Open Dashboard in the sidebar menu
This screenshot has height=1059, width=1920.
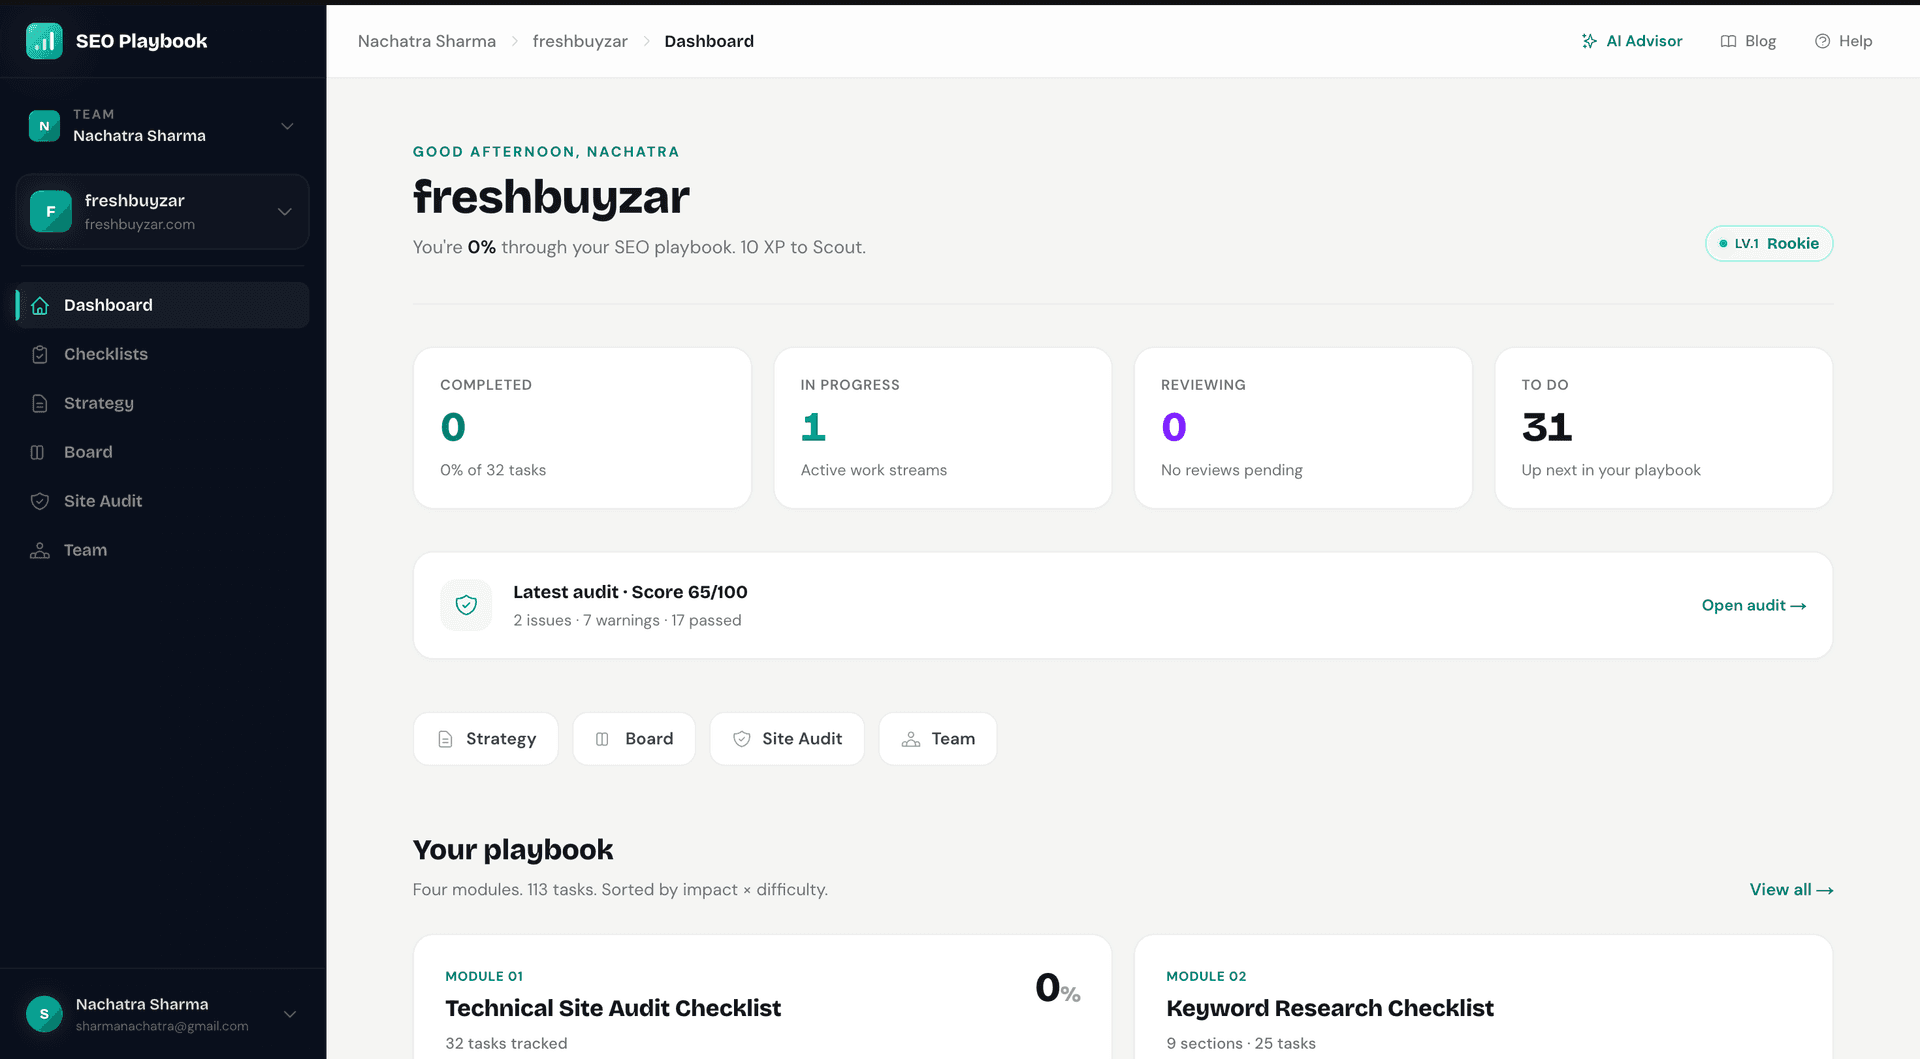click(162, 305)
